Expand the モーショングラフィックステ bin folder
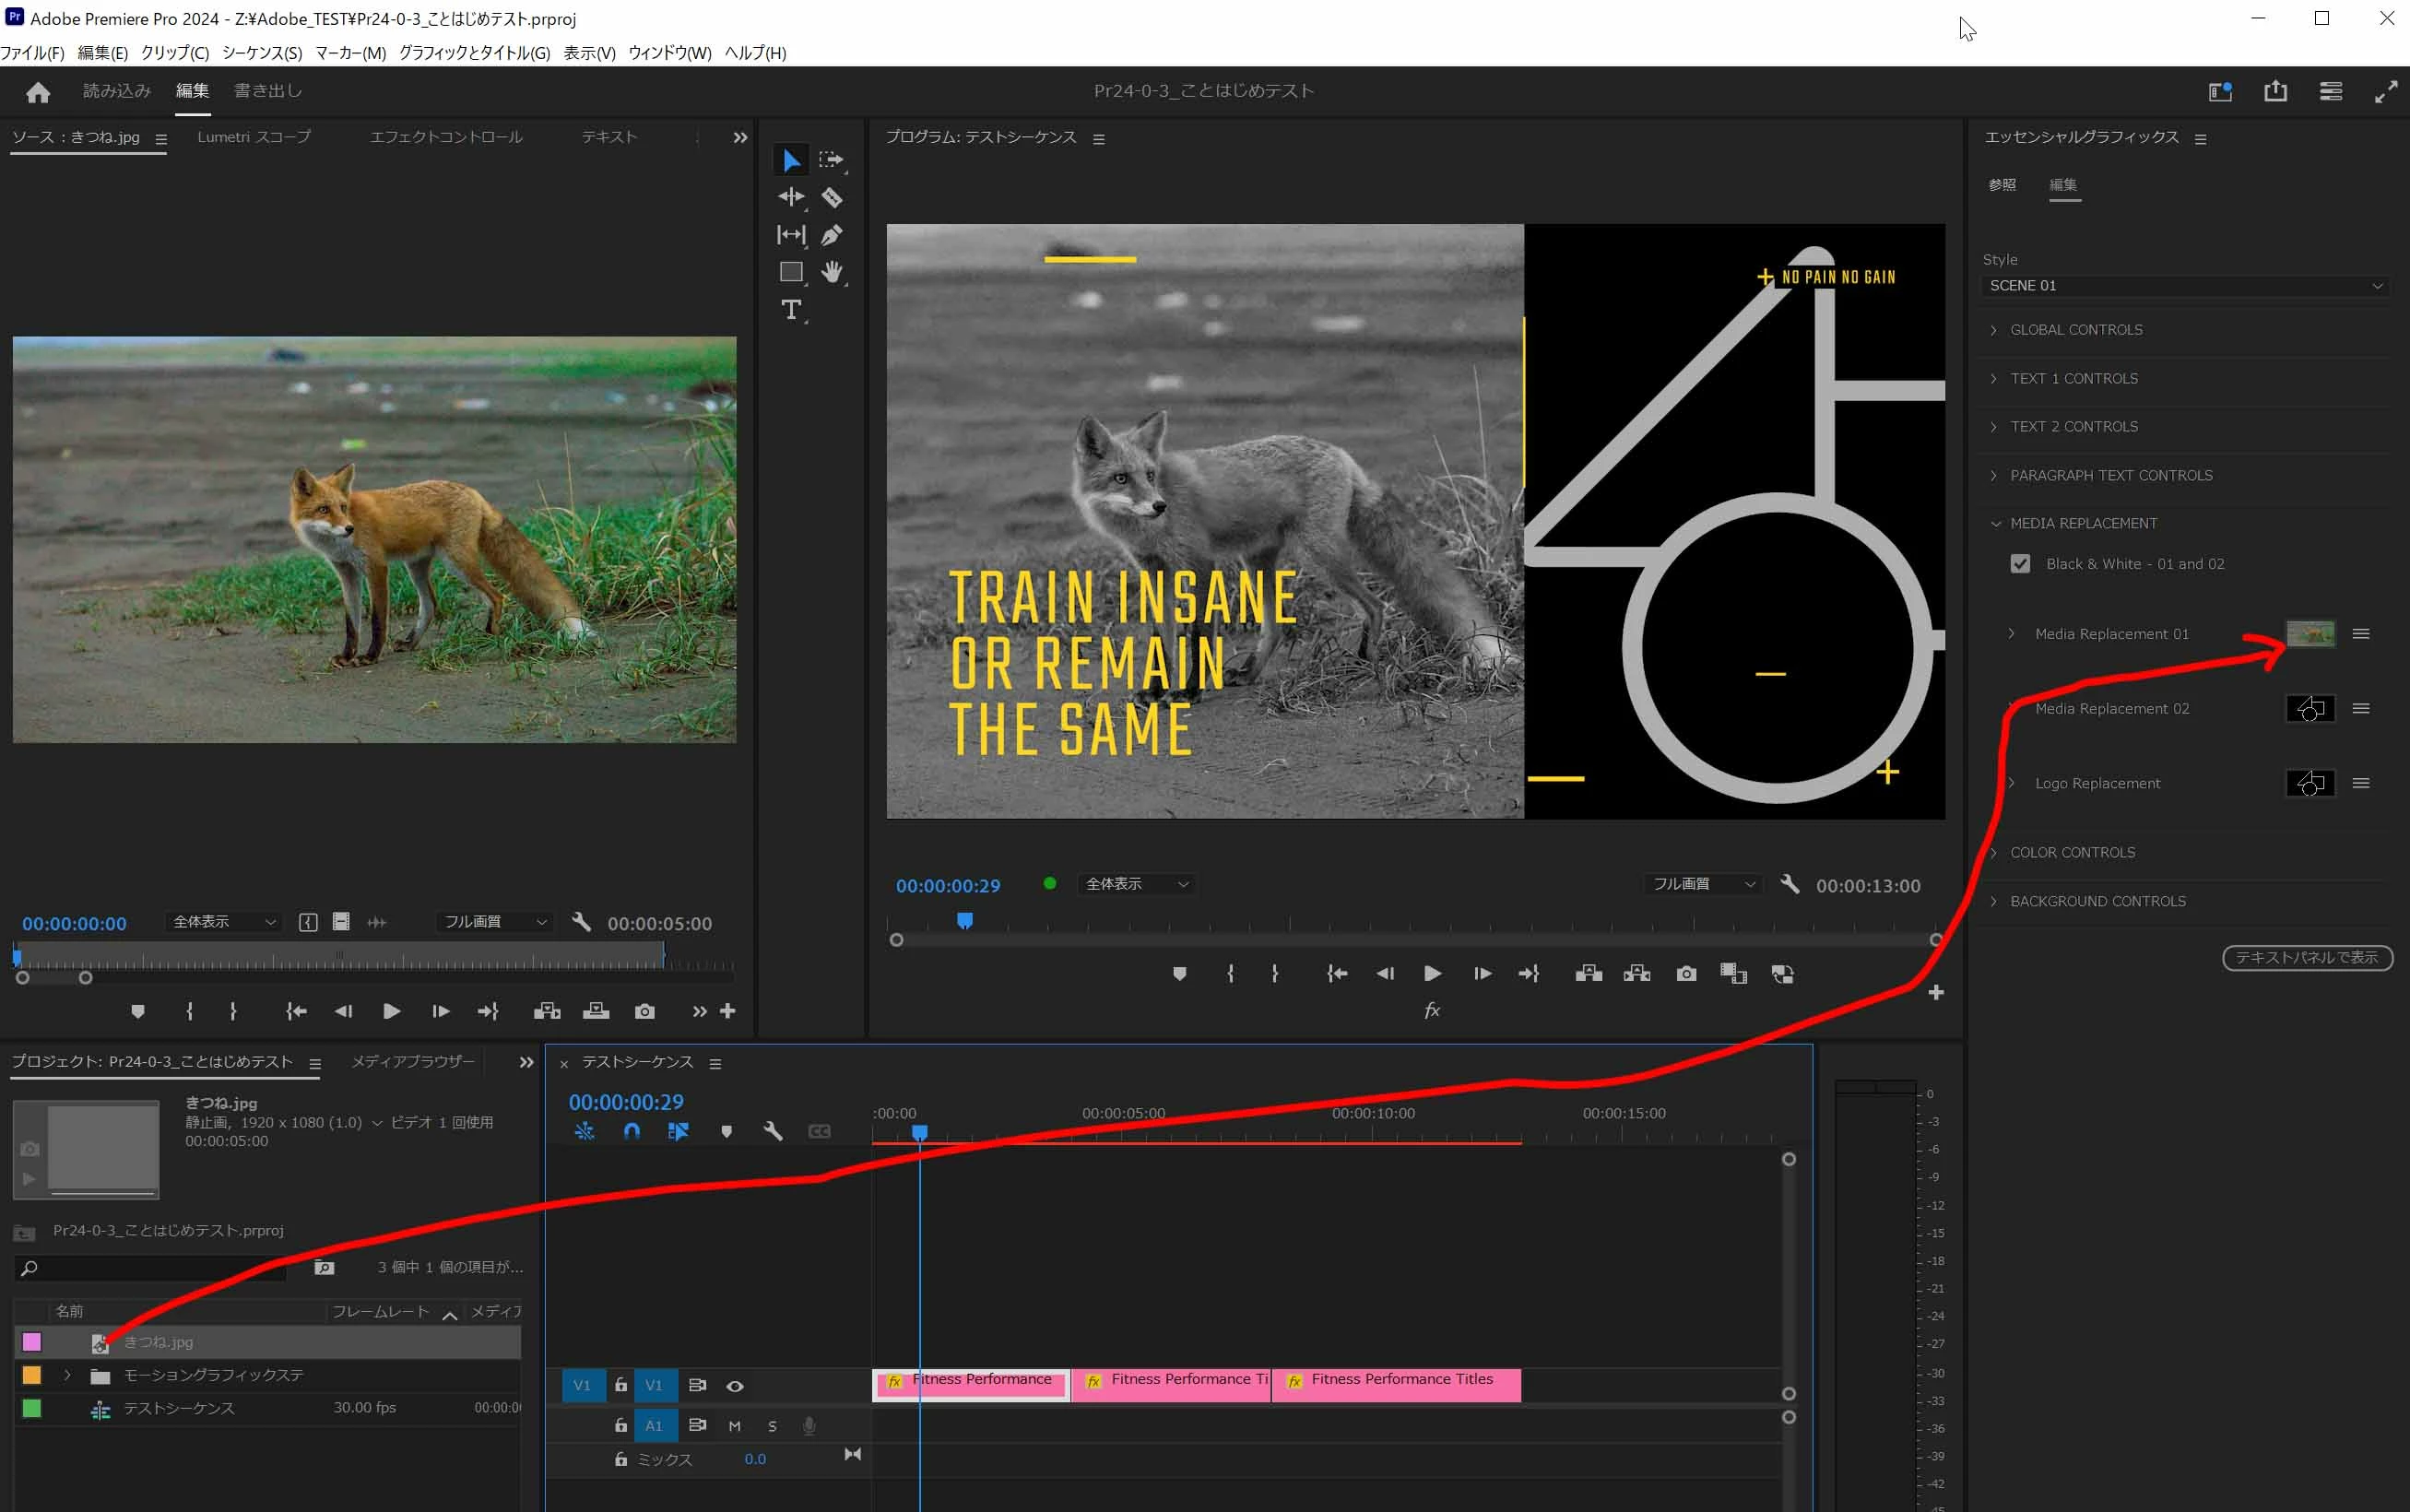This screenshot has height=1512, width=2410. (67, 1375)
